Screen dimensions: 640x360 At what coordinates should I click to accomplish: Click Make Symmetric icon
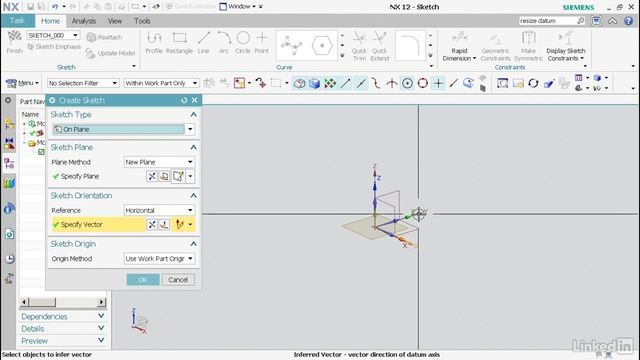(x=529, y=46)
